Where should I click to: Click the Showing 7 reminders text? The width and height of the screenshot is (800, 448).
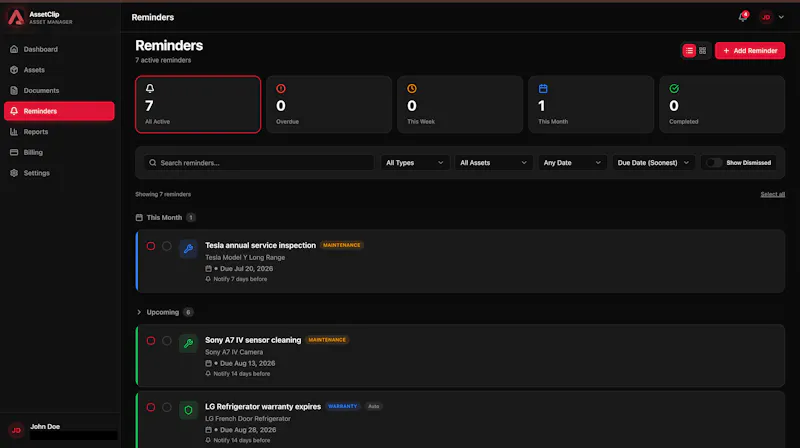pyautogui.click(x=163, y=194)
